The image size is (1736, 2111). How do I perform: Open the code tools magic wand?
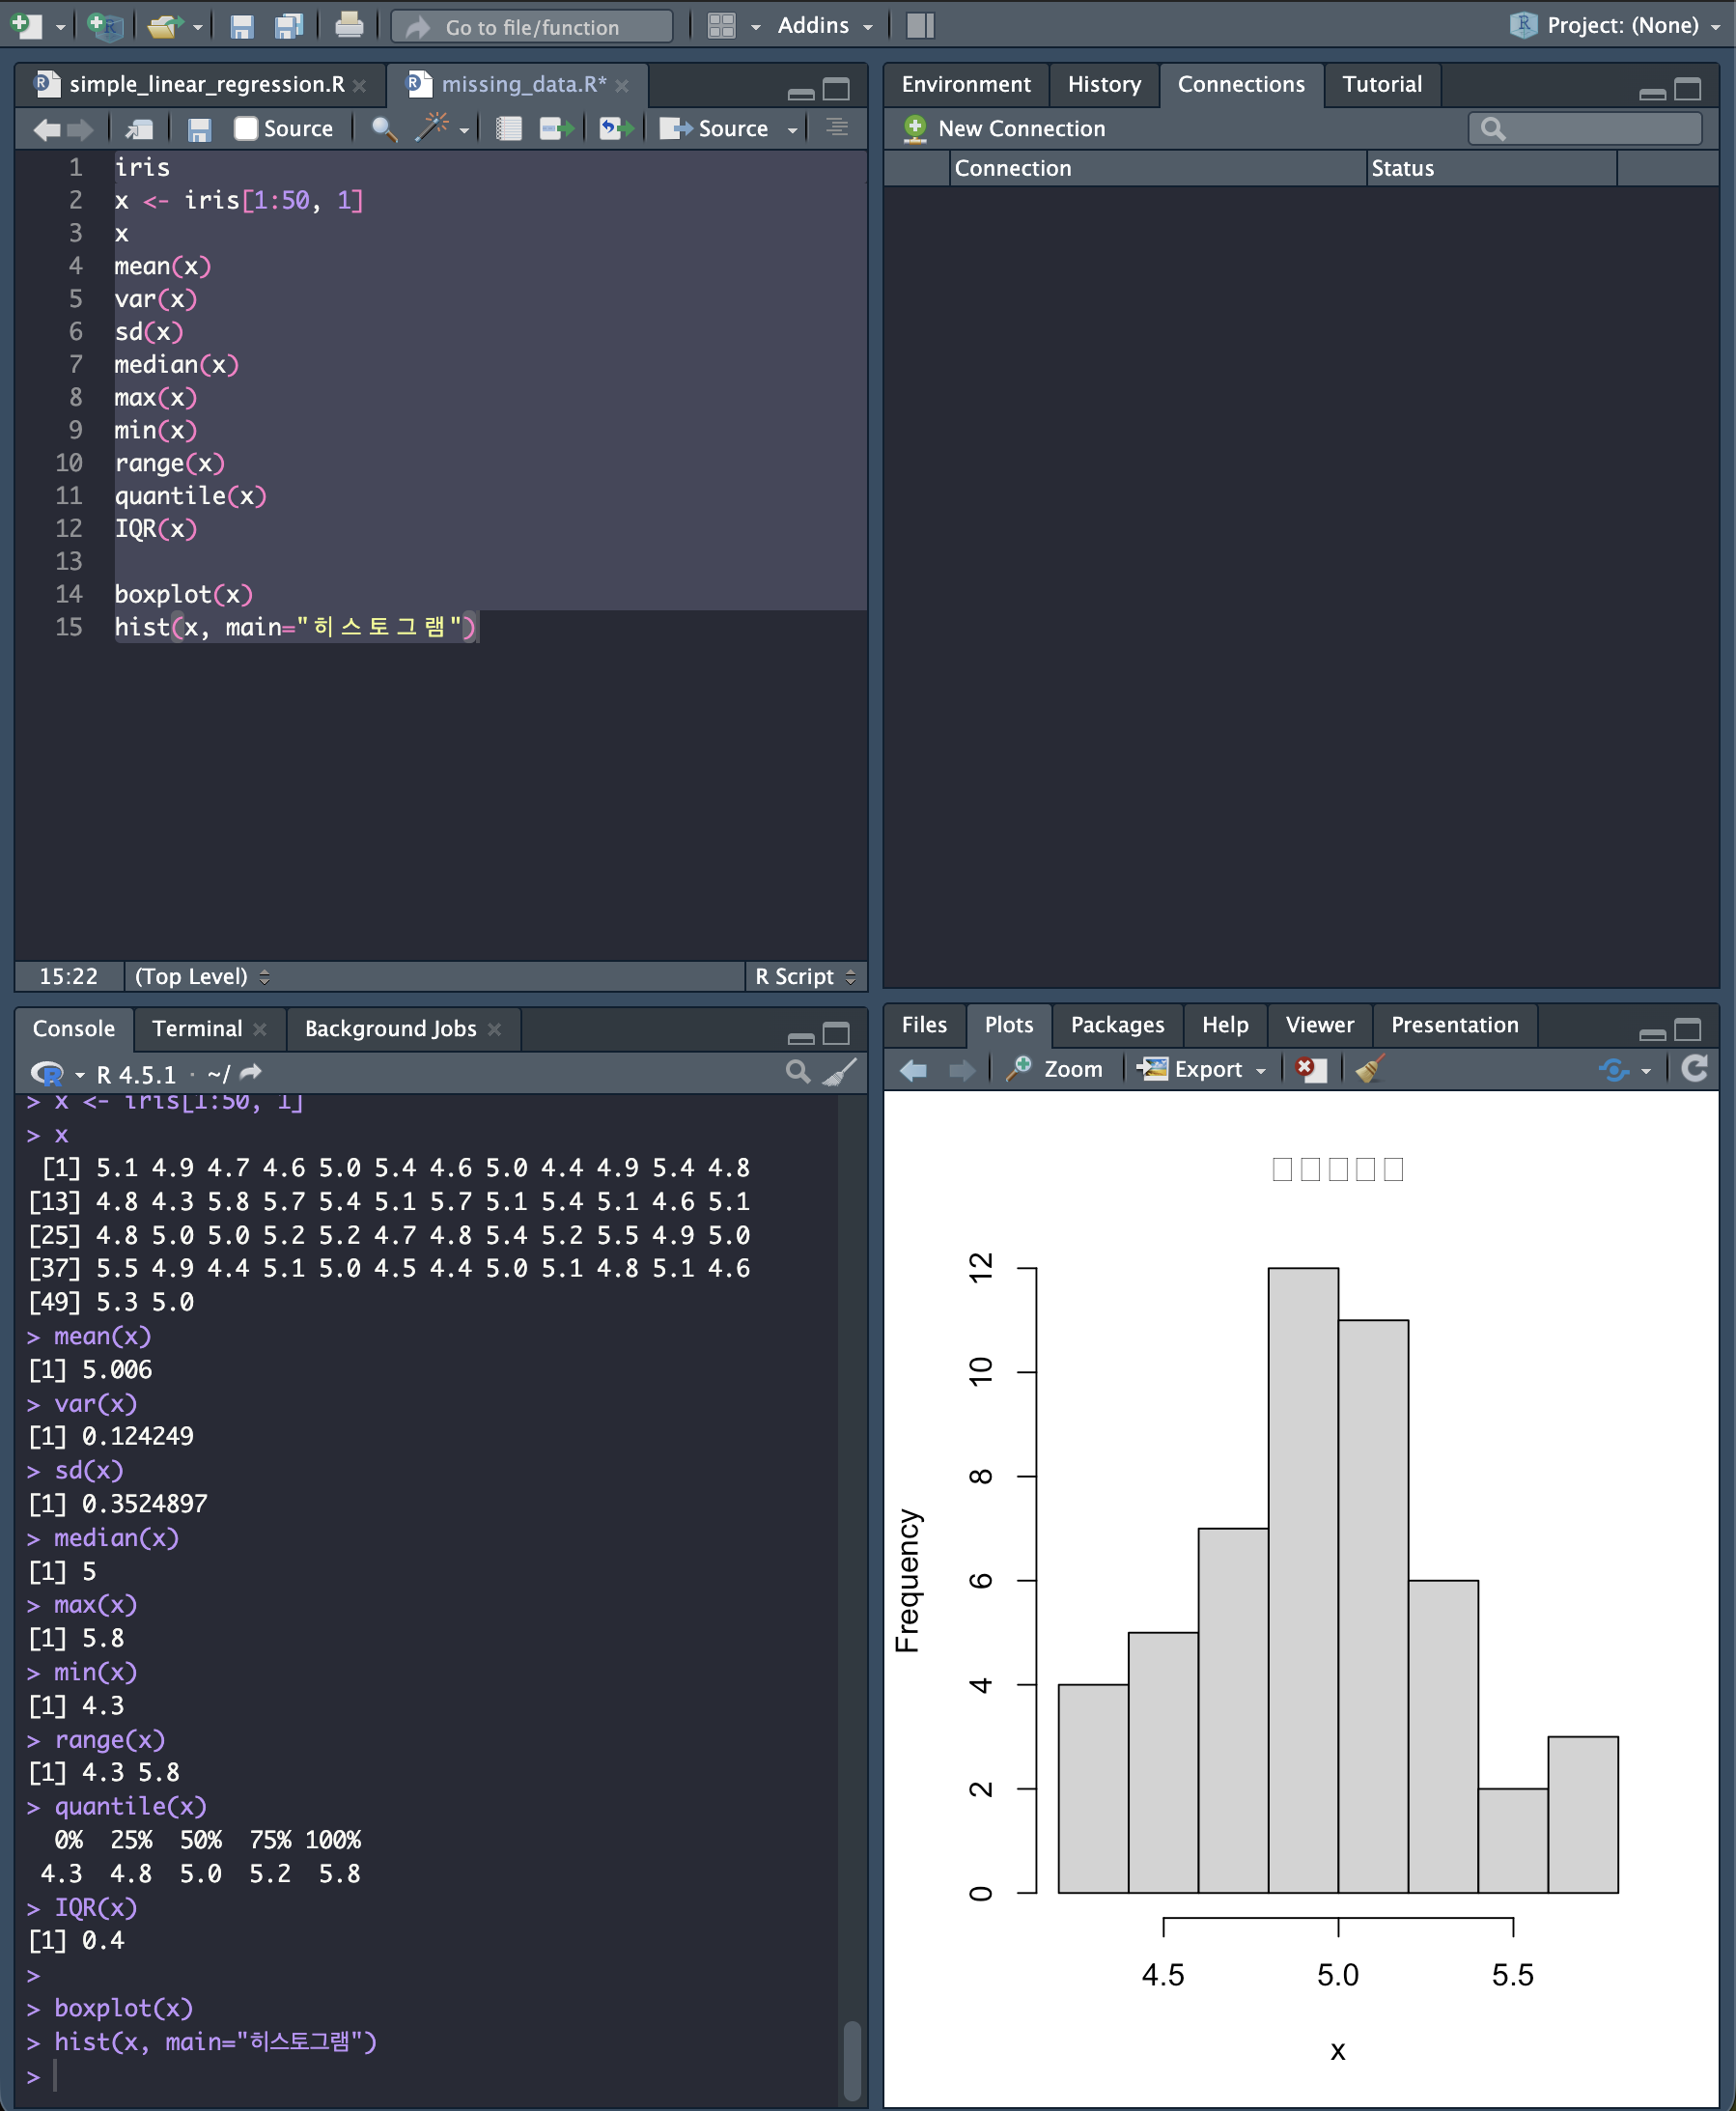[x=432, y=129]
